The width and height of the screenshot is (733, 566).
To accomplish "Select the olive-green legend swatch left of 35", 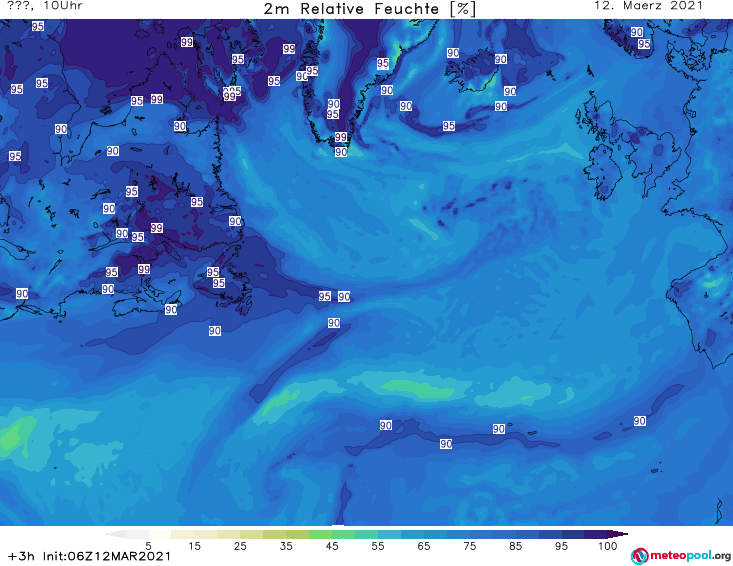I will tap(274, 534).
